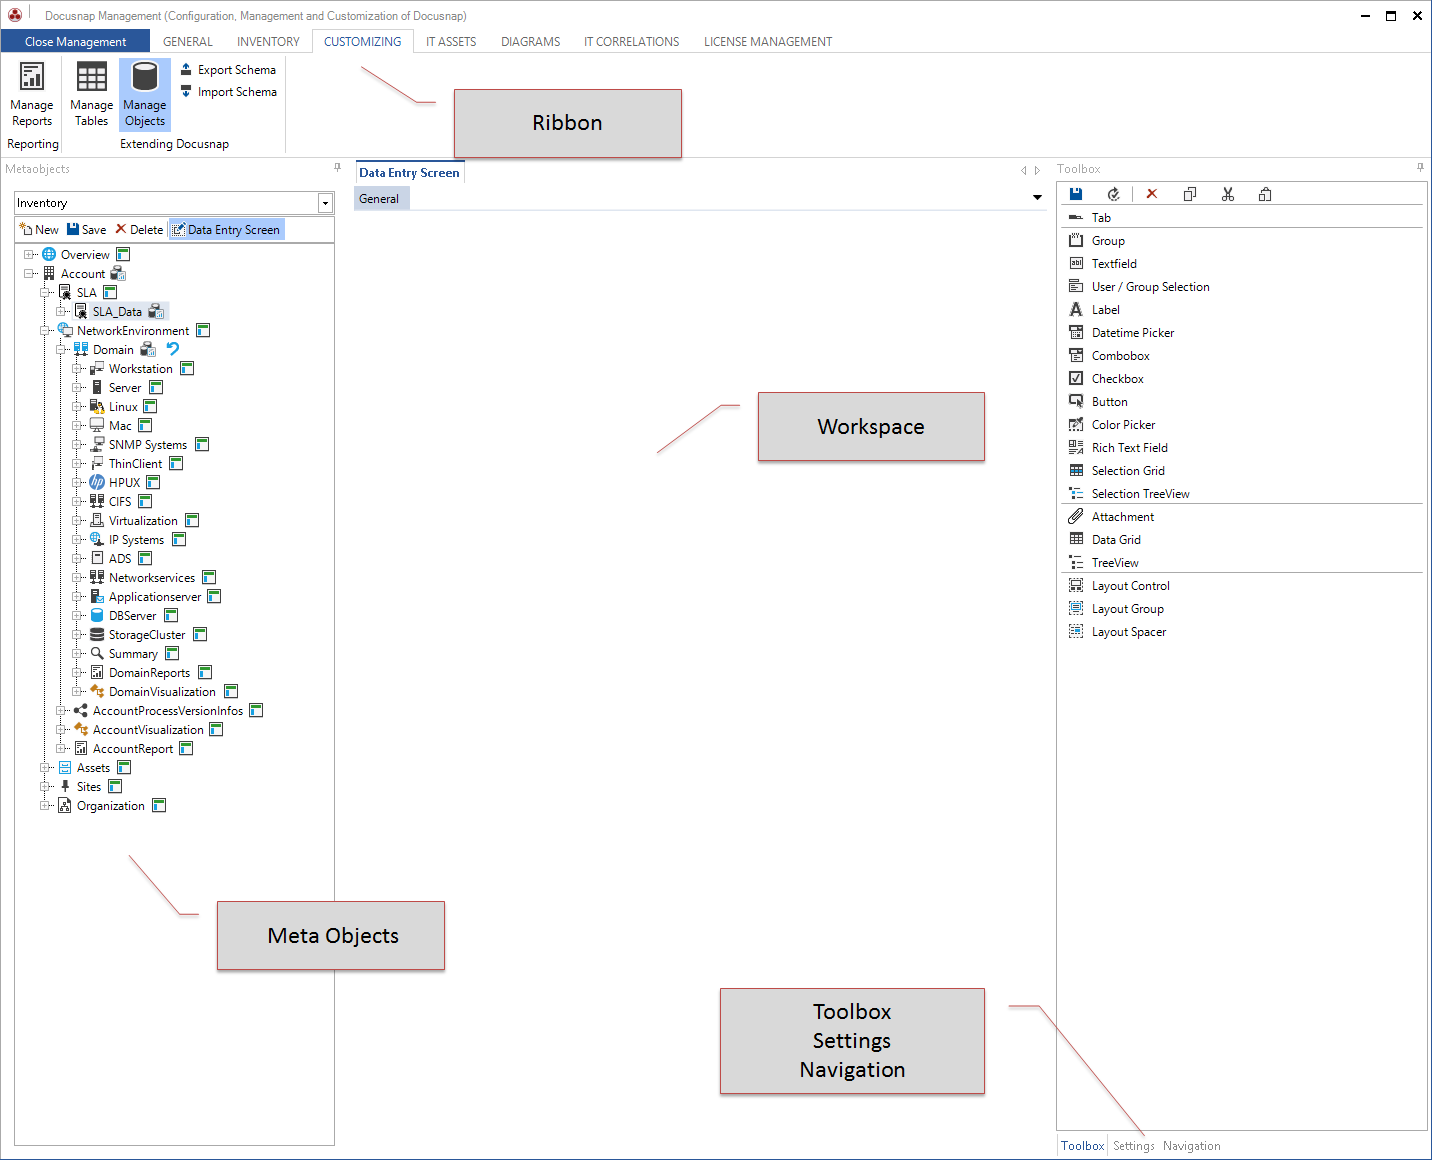Switch to the Settings tab at bottom

click(x=1134, y=1146)
